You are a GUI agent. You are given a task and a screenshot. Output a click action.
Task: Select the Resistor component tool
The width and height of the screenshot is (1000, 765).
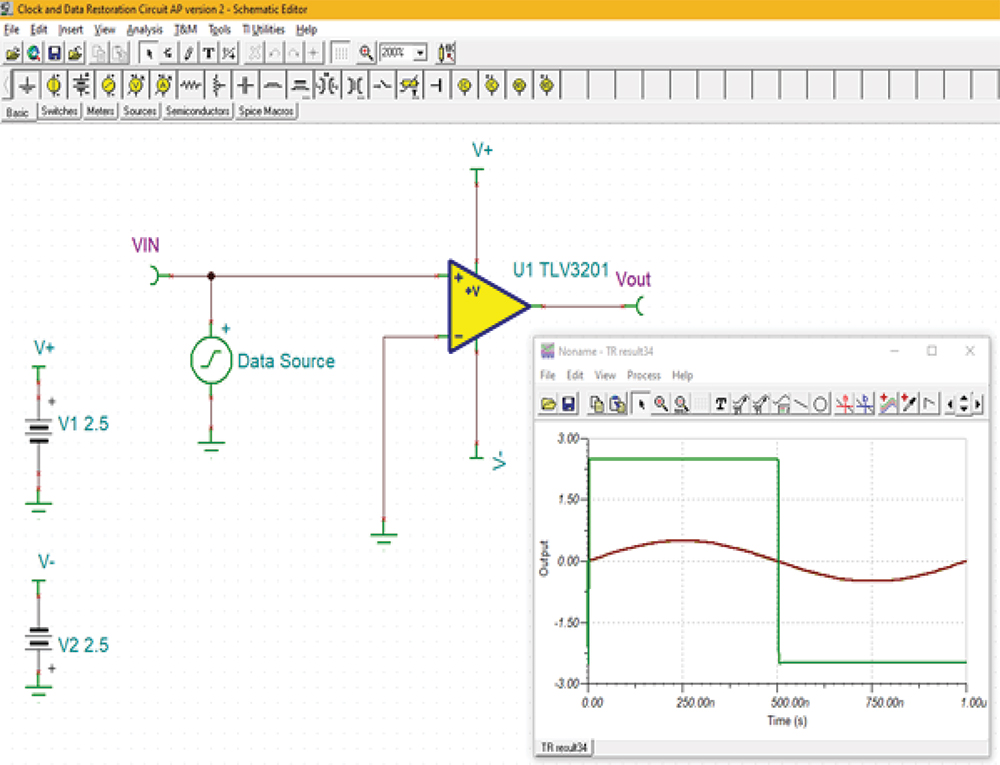[192, 85]
